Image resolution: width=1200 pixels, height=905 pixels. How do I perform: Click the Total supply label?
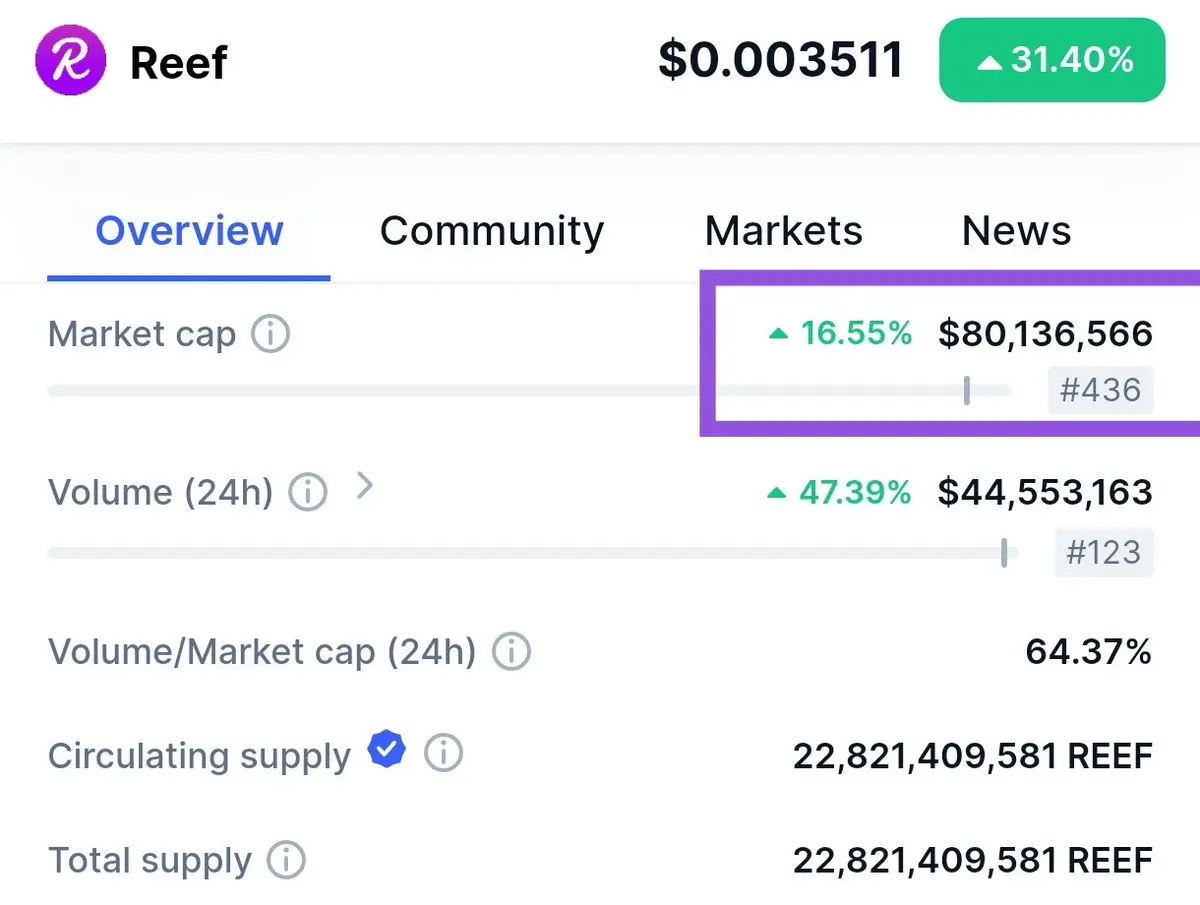[x=150, y=860]
